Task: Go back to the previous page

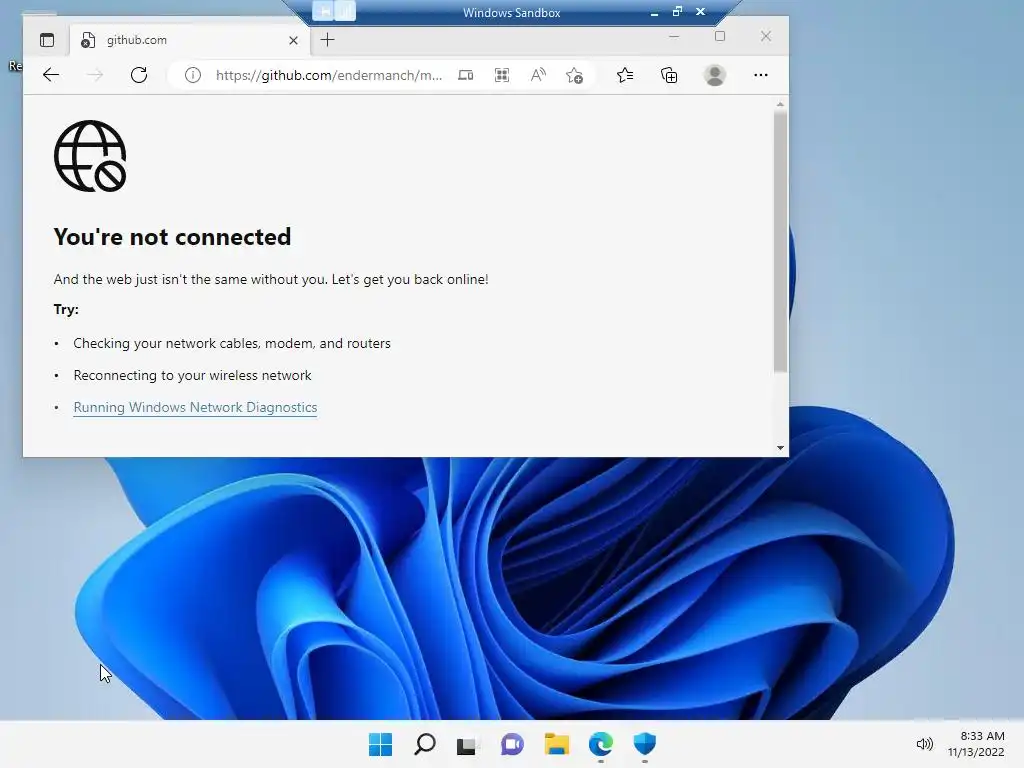Action: point(51,75)
